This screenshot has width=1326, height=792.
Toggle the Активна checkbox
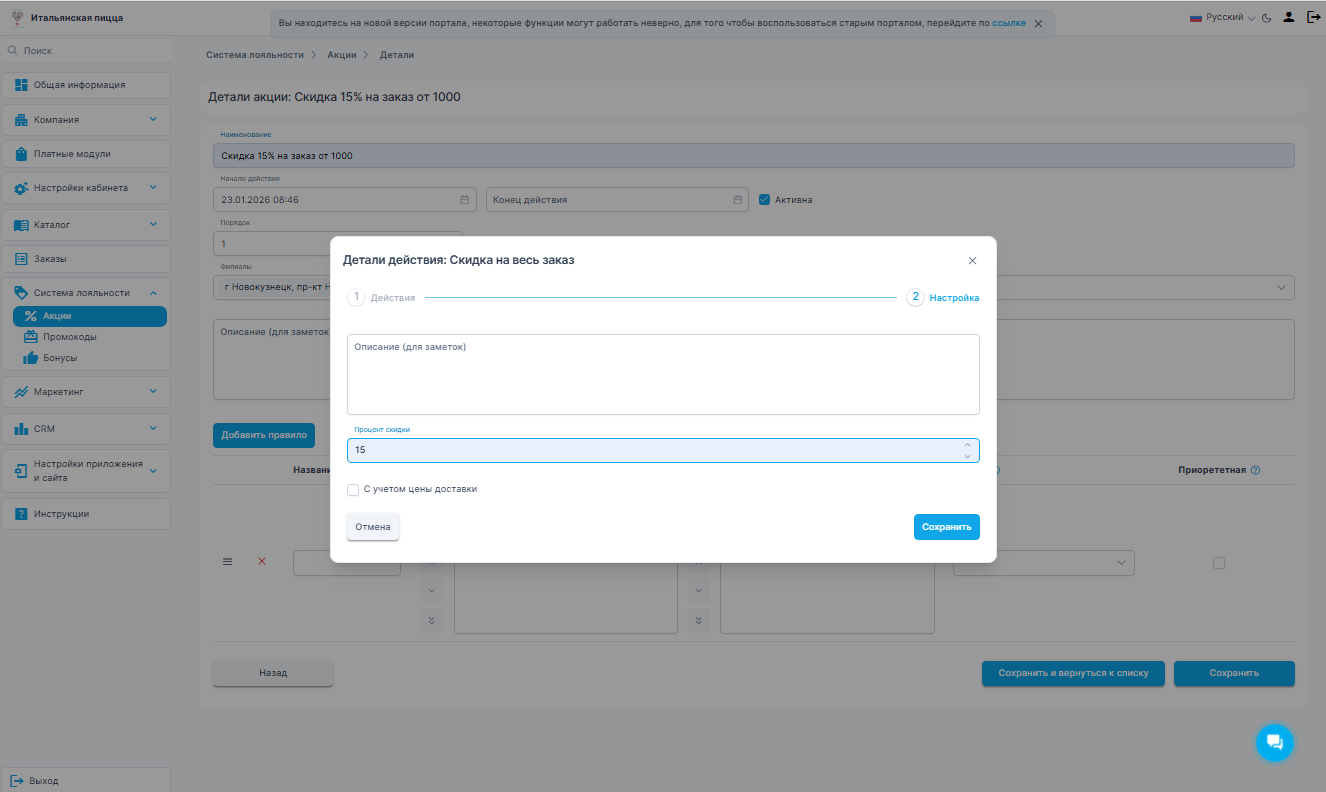(x=765, y=199)
